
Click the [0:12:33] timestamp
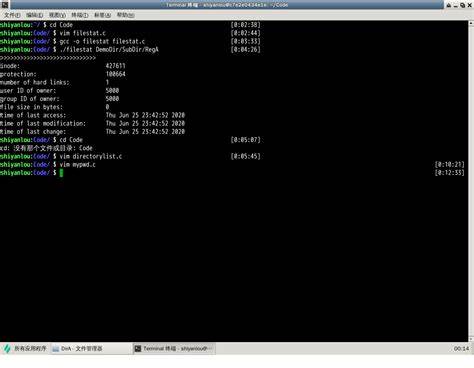tap(449, 173)
